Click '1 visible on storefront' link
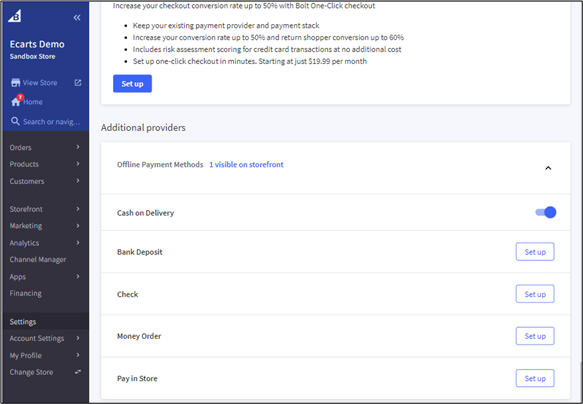583x404 pixels. [246, 164]
